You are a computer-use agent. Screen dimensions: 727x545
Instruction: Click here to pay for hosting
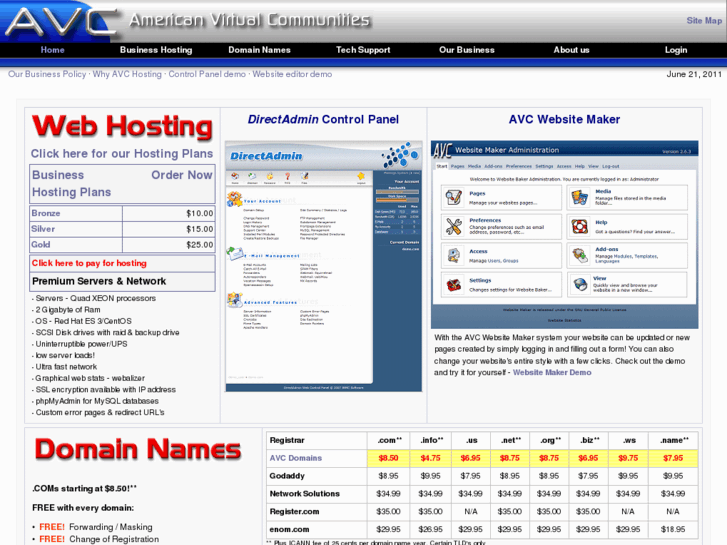click(x=89, y=263)
